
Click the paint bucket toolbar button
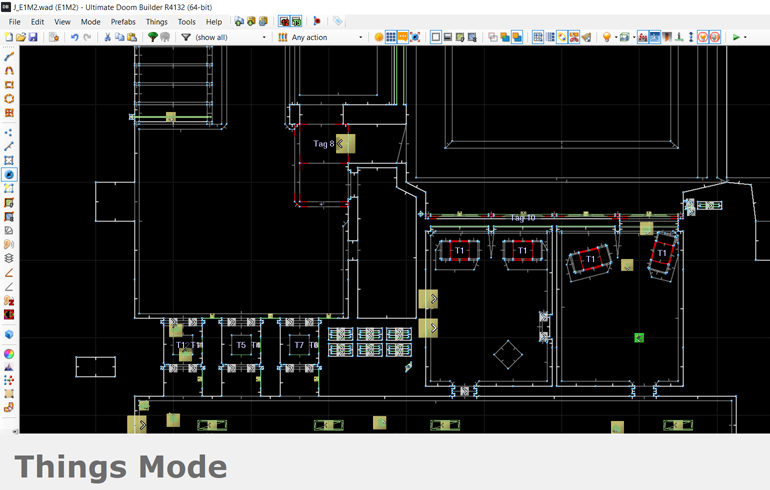point(586,37)
